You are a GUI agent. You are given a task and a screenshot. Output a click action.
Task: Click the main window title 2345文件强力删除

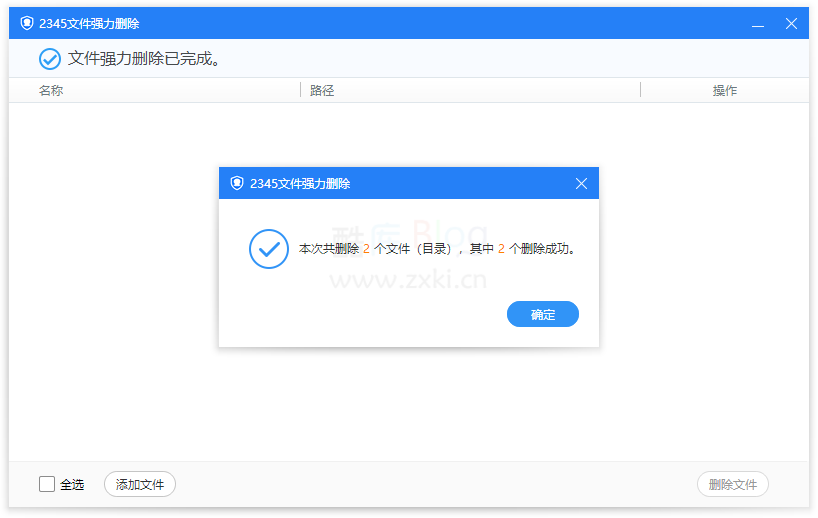[x=89, y=23]
